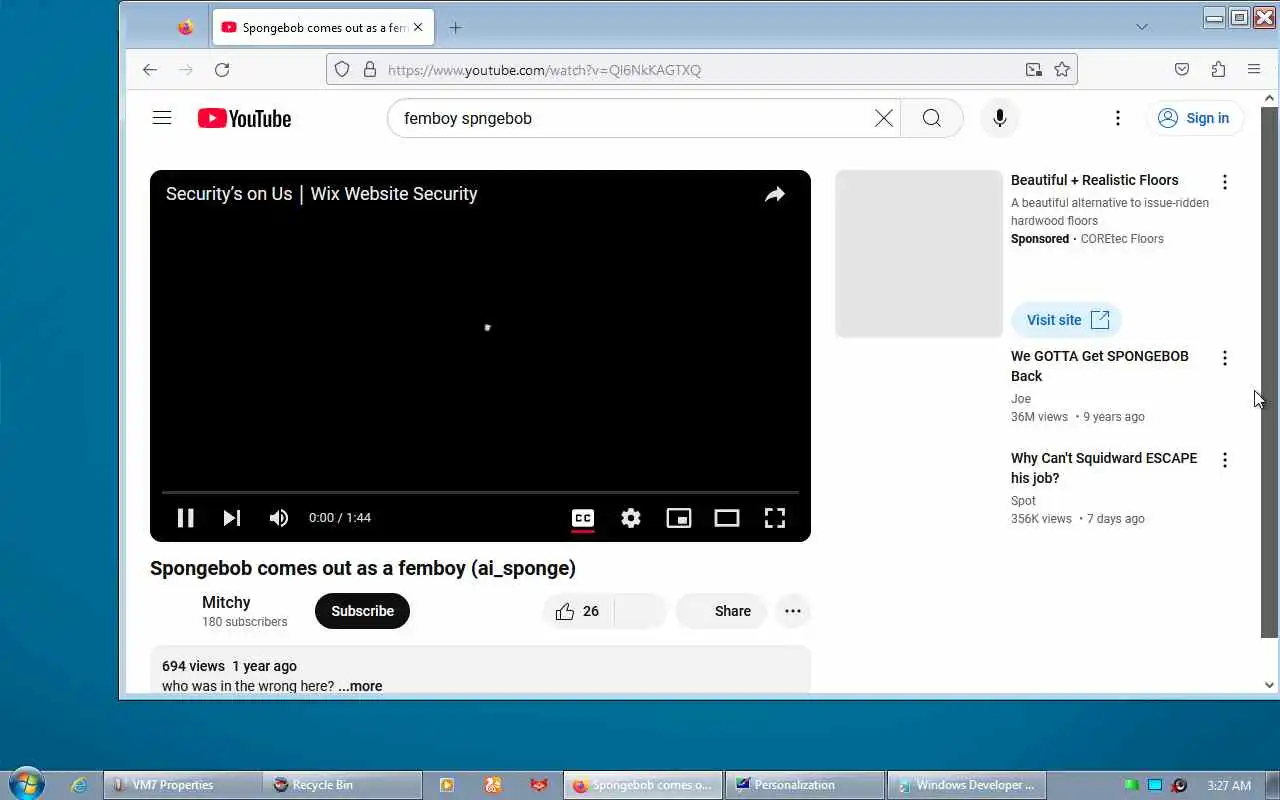View site security padlock info
Viewport: 1280px width, 800px height.
[x=369, y=69]
